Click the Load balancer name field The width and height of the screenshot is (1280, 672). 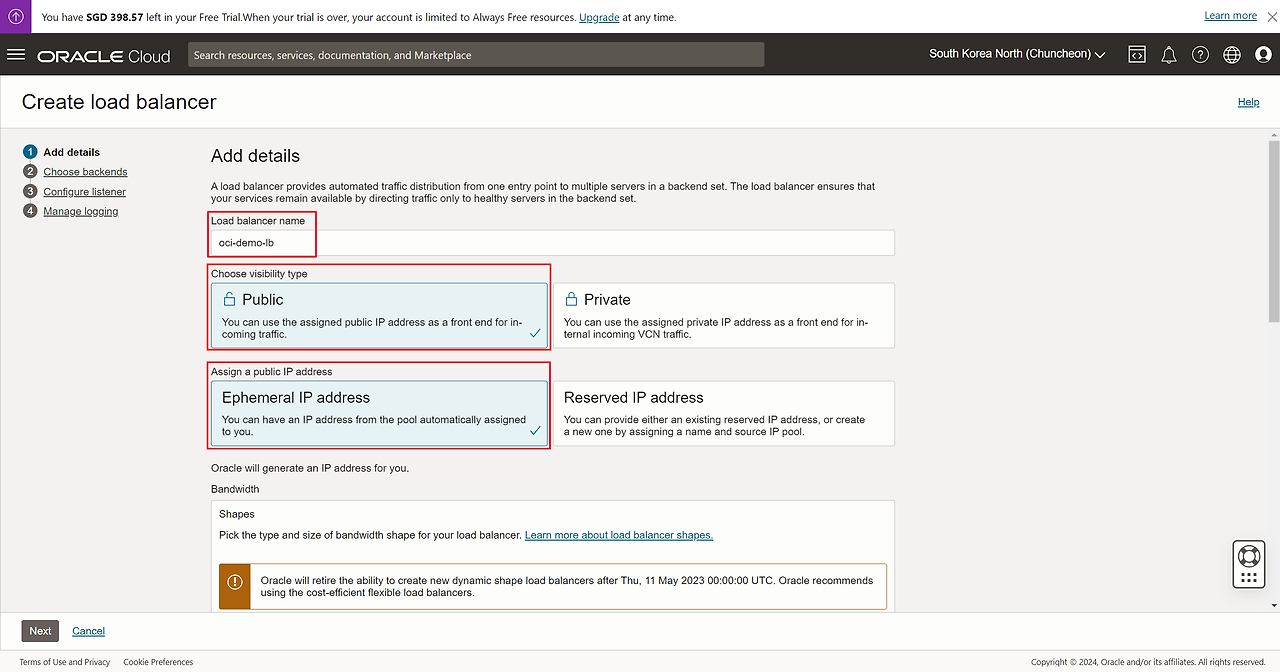coord(552,243)
